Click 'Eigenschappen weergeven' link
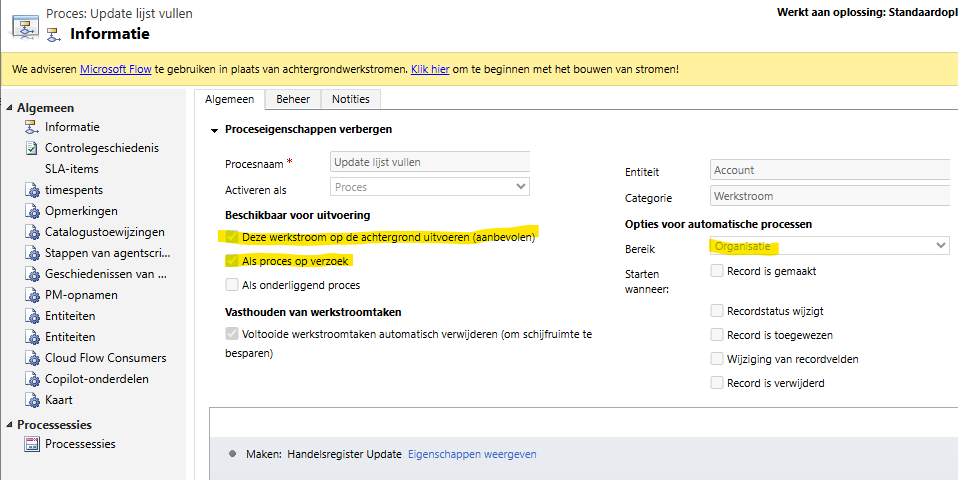Viewport: 958px width, 480px height. 472,454
